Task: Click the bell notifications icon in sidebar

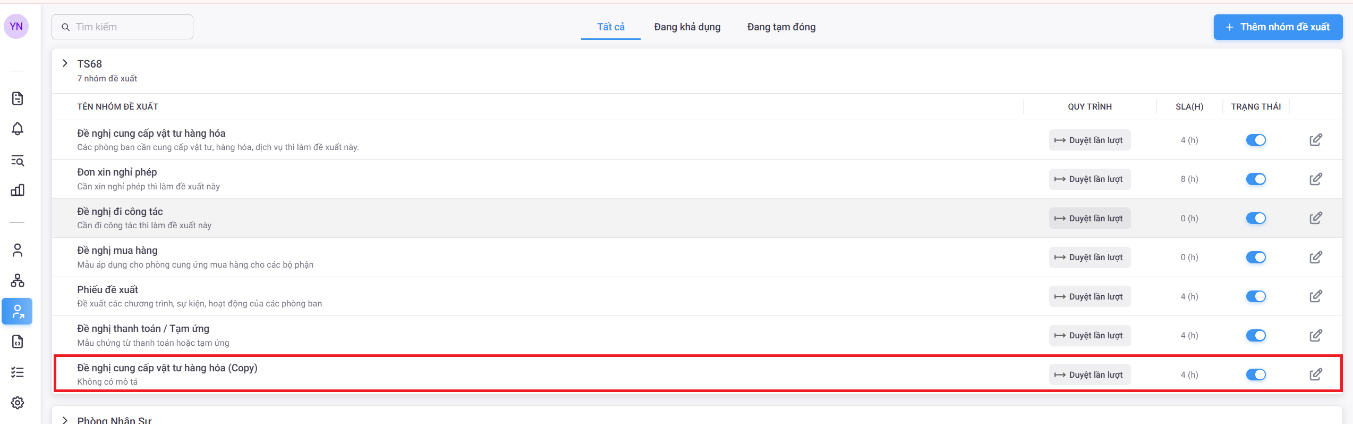Action: [17, 129]
